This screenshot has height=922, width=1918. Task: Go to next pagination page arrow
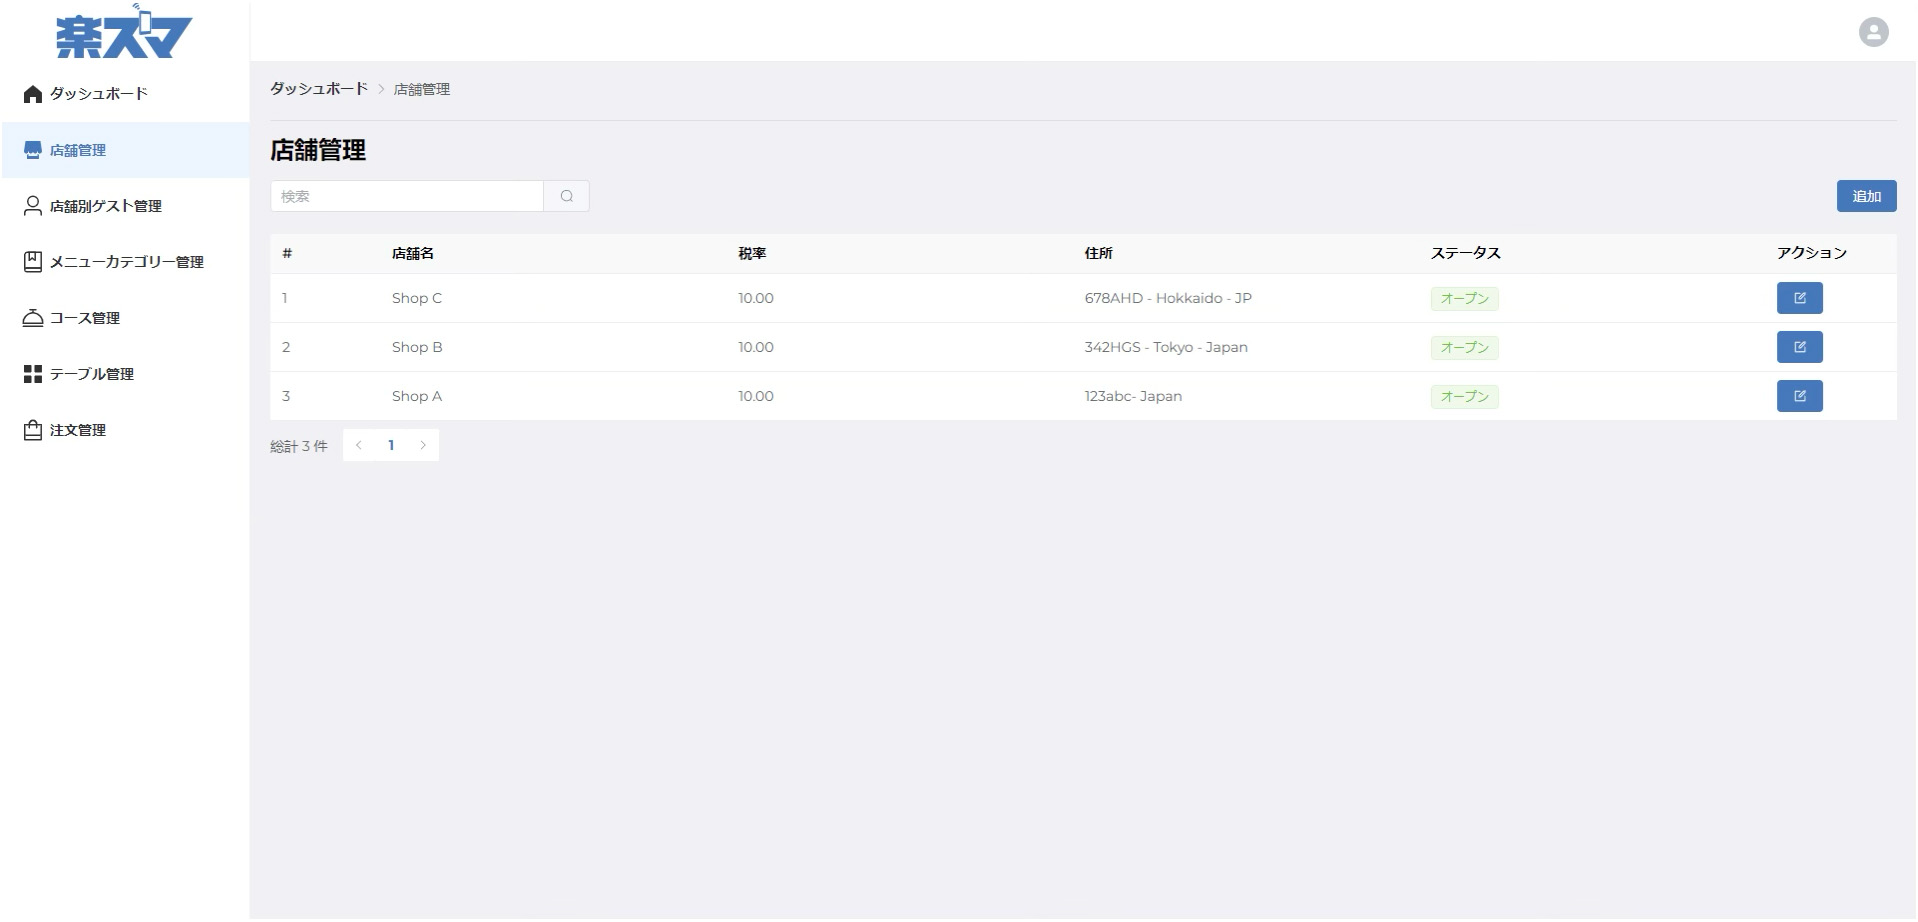(x=423, y=445)
